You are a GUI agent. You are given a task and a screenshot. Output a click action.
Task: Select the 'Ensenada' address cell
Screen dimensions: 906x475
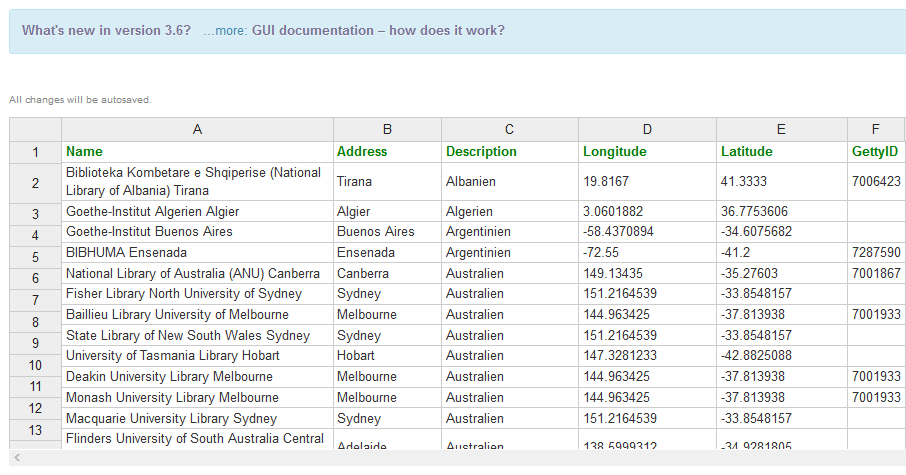pos(387,253)
